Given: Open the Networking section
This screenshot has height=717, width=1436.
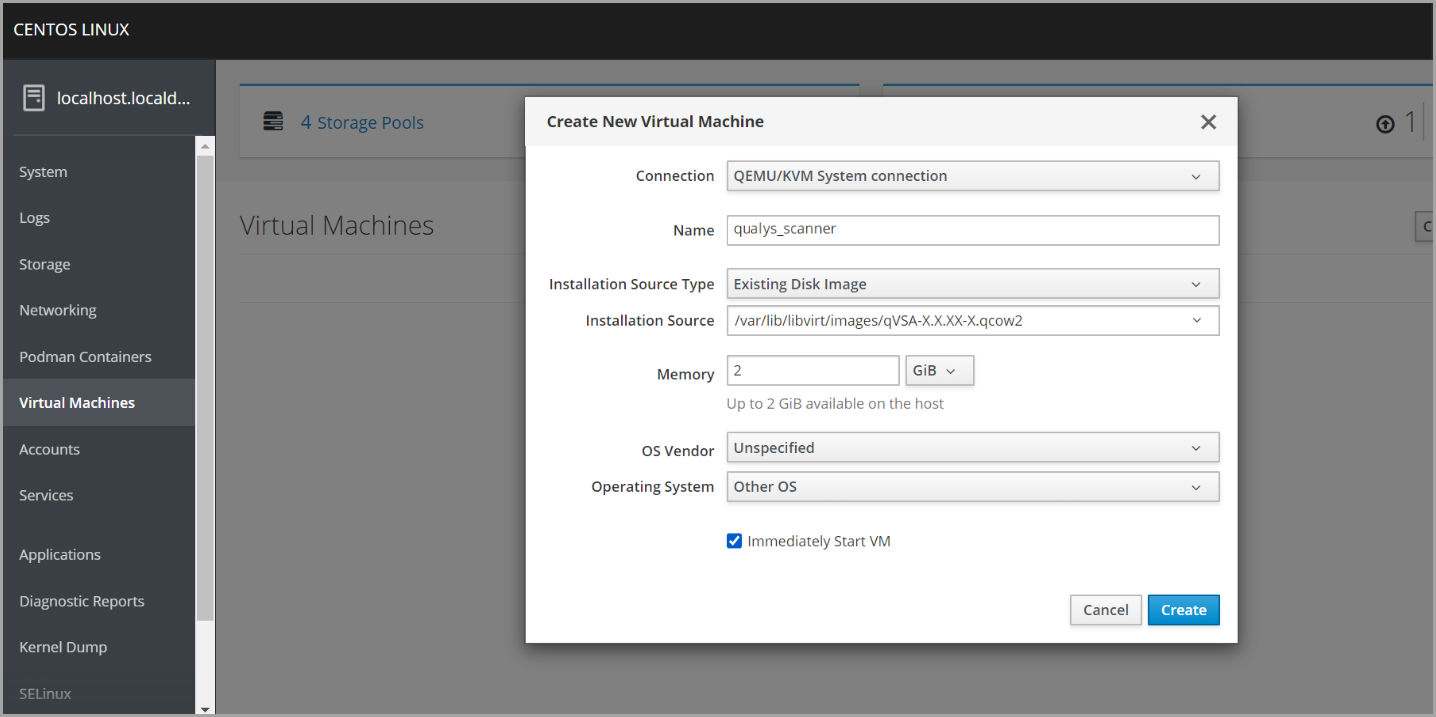Looking at the screenshot, I should pos(57,310).
